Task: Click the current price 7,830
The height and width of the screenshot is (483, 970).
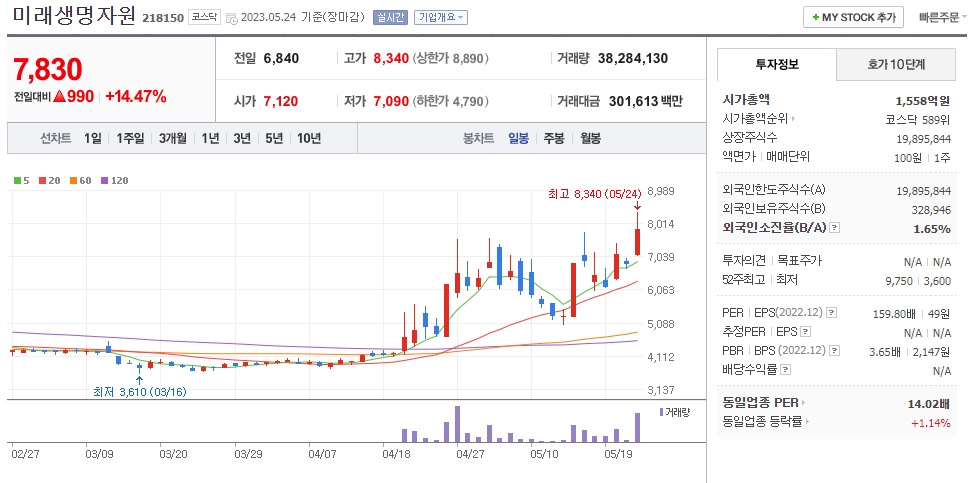Action: tap(48, 69)
